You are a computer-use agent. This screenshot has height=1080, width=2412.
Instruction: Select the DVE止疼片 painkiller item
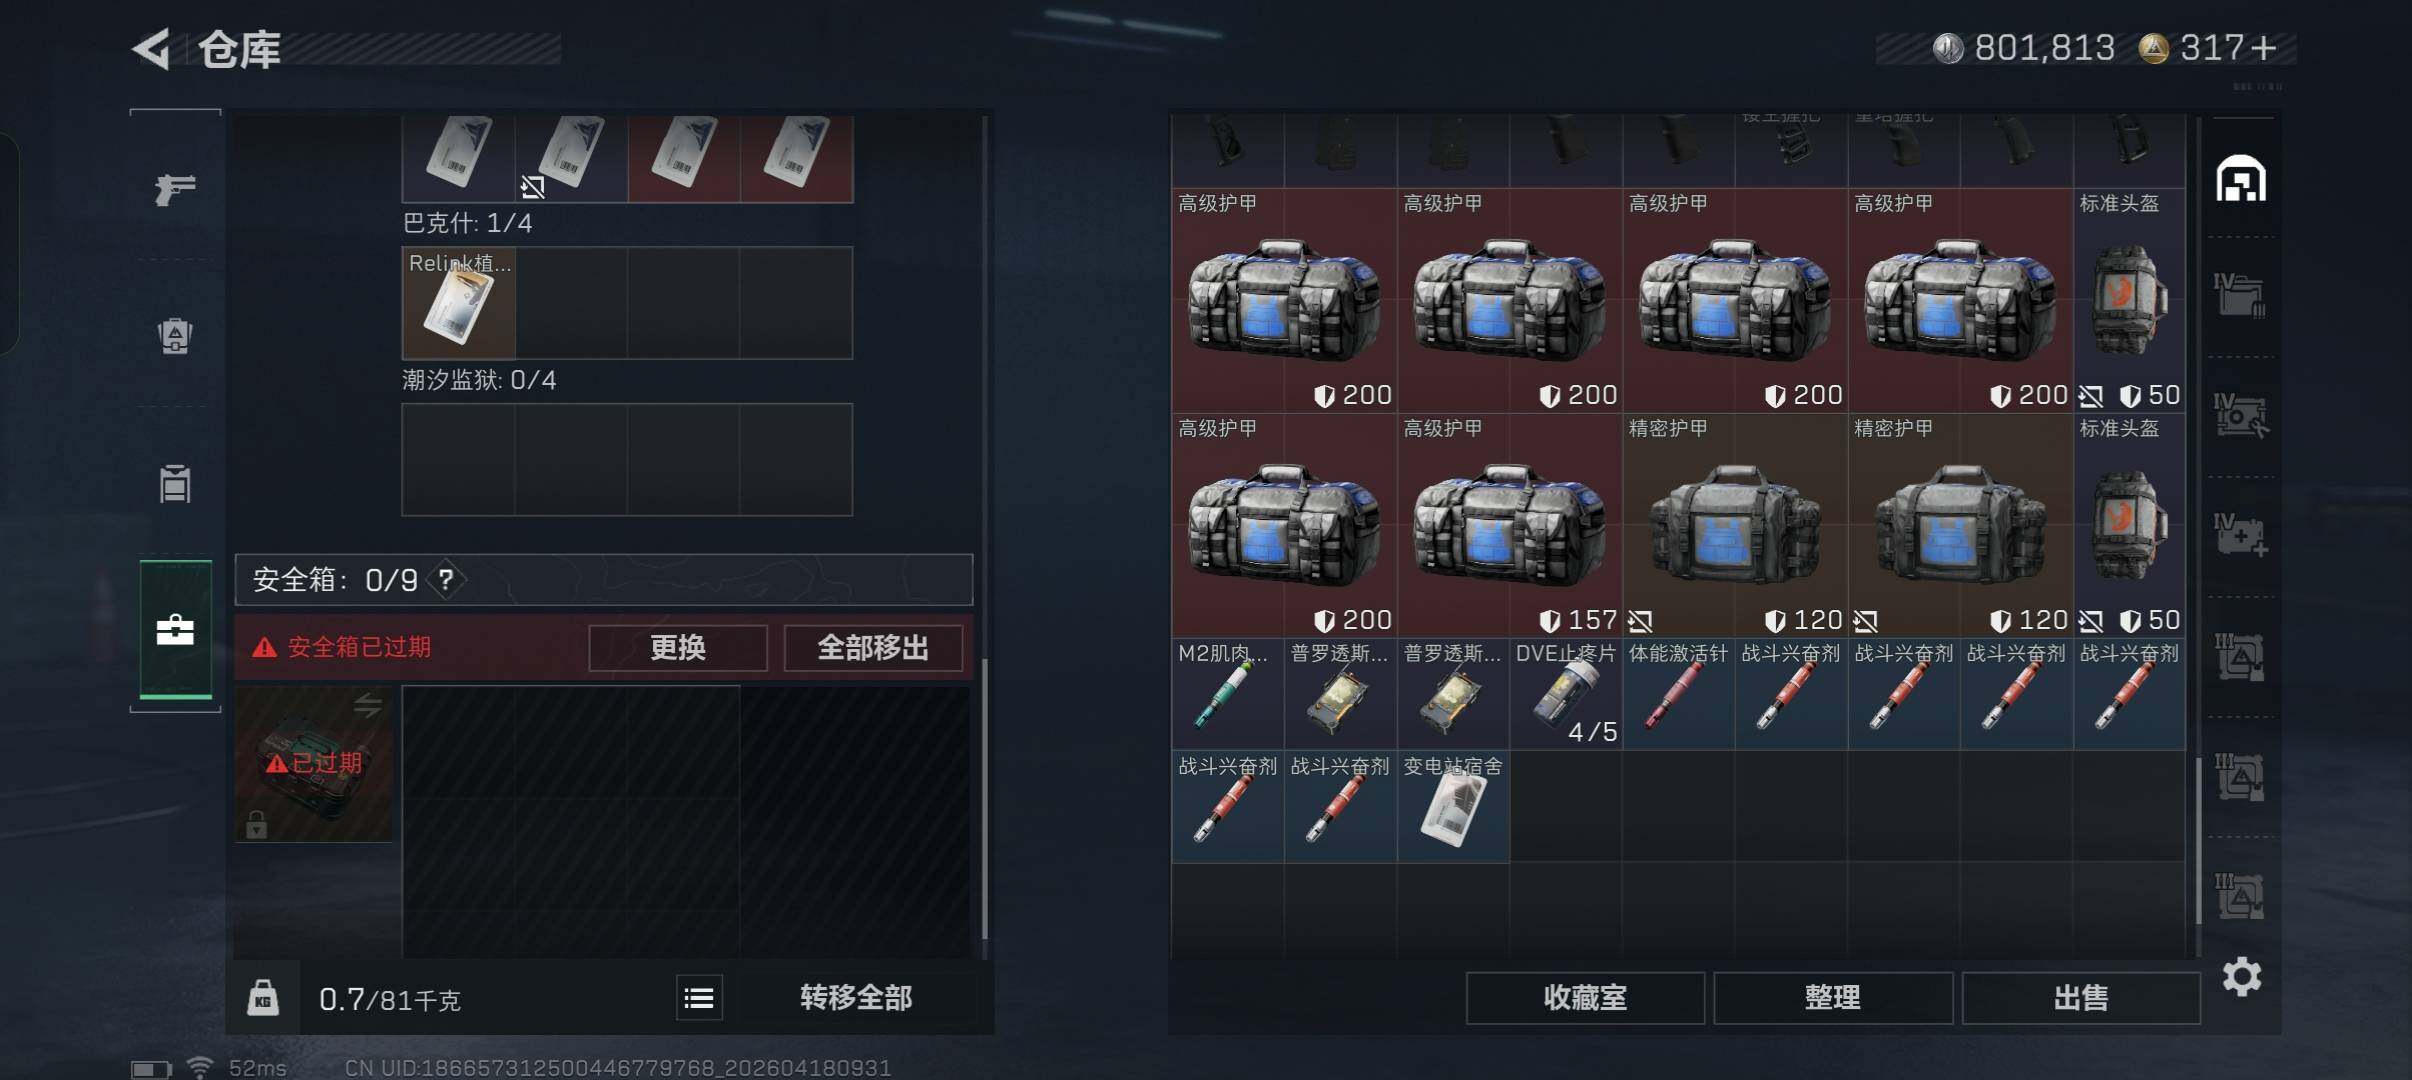pyautogui.click(x=1566, y=694)
